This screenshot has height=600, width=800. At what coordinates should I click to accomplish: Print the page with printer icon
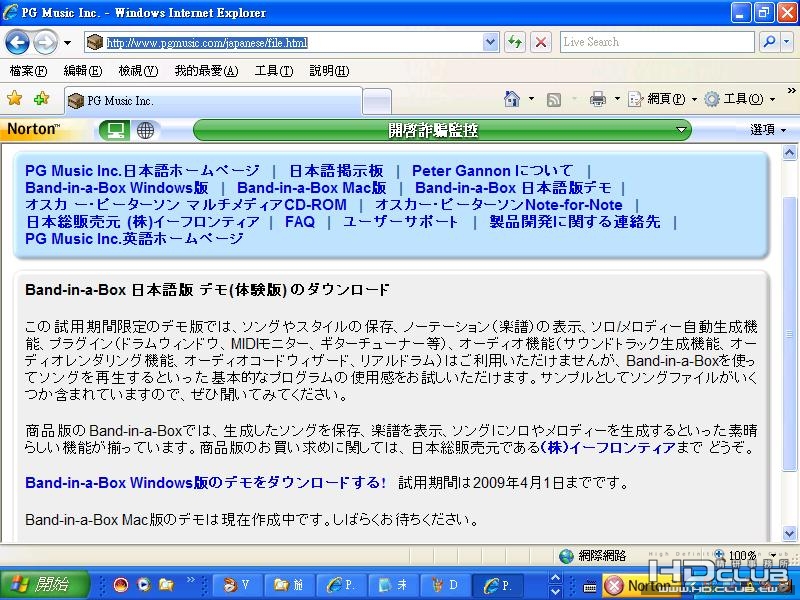(x=597, y=98)
